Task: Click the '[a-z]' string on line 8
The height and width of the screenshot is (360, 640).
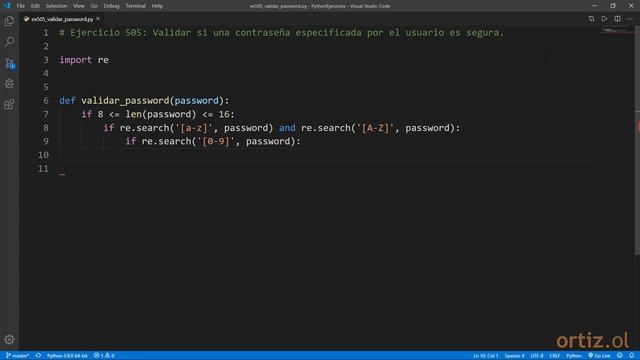Action: pyautogui.click(x=194, y=128)
